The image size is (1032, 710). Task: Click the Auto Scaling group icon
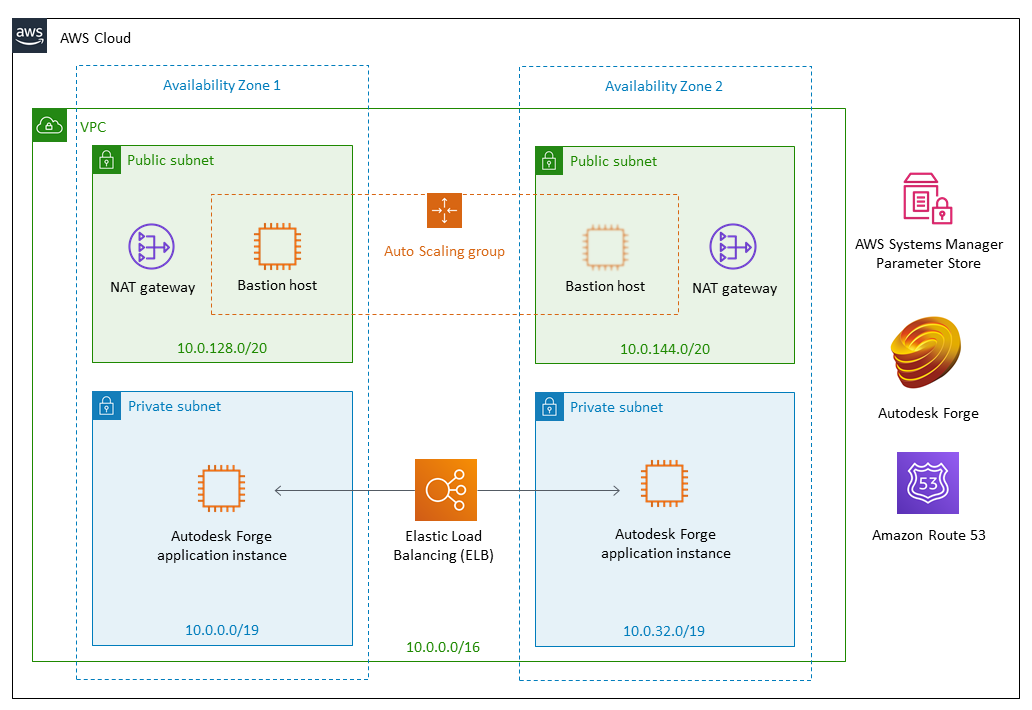444,211
